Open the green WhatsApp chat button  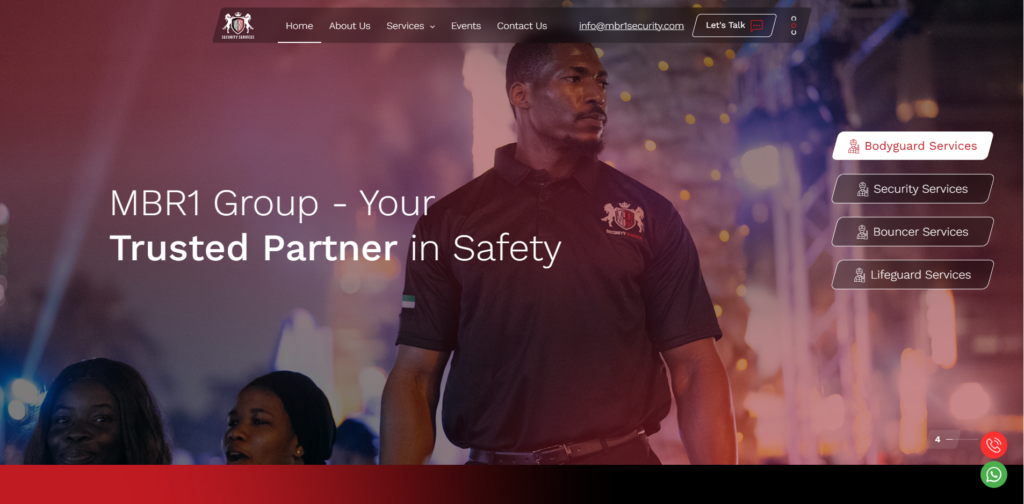(x=993, y=475)
